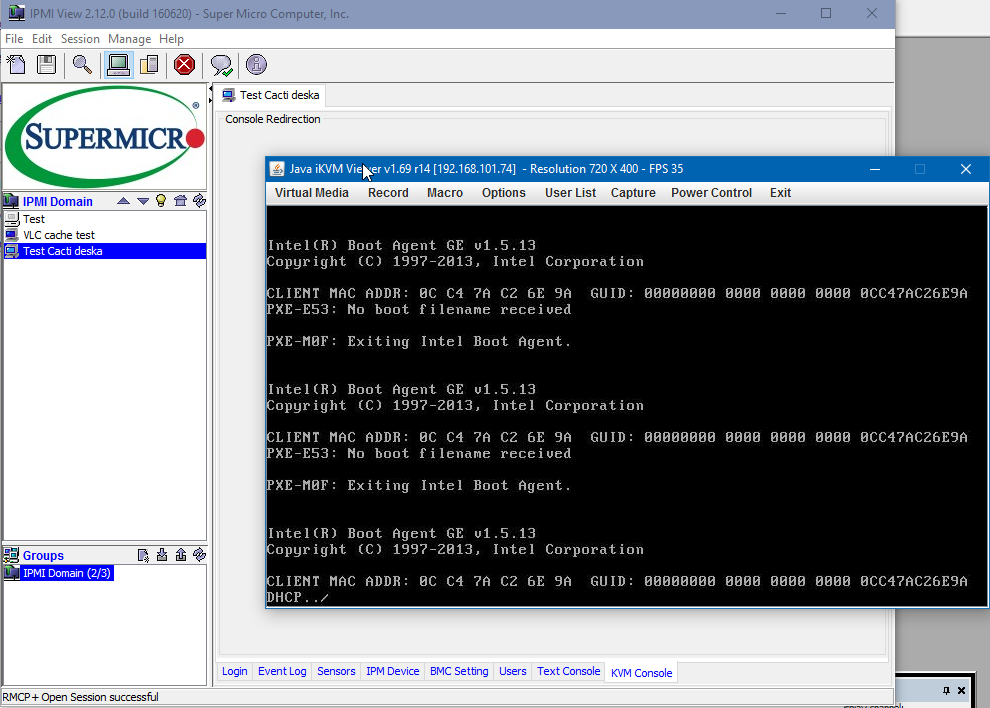Open Power Control menu in iKVM Viewer

(712, 193)
